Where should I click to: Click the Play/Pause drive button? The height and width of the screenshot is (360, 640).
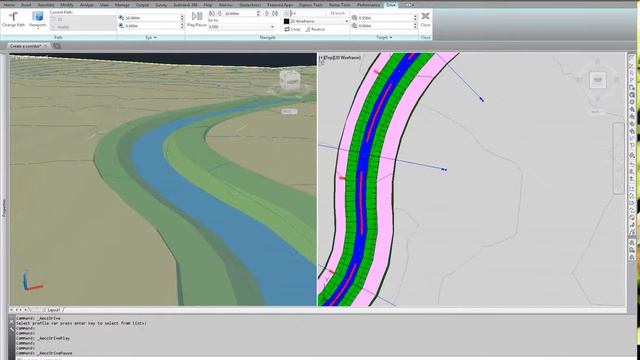click(x=197, y=20)
